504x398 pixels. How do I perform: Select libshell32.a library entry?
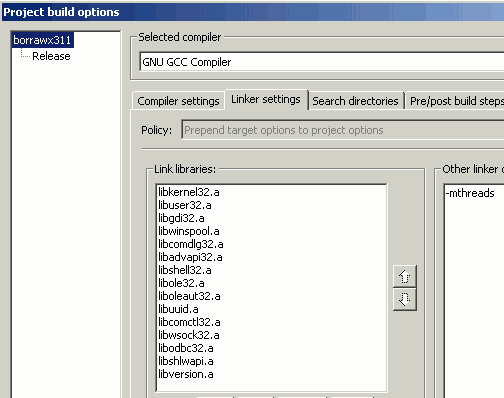click(x=185, y=270)
